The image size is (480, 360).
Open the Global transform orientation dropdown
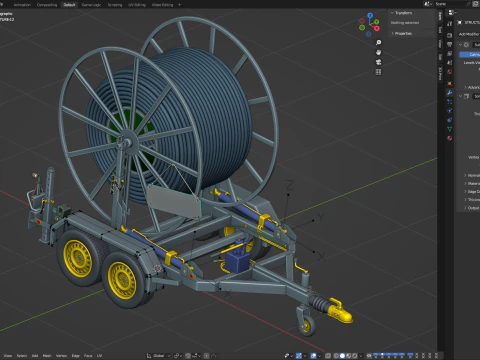coord(159,356)
